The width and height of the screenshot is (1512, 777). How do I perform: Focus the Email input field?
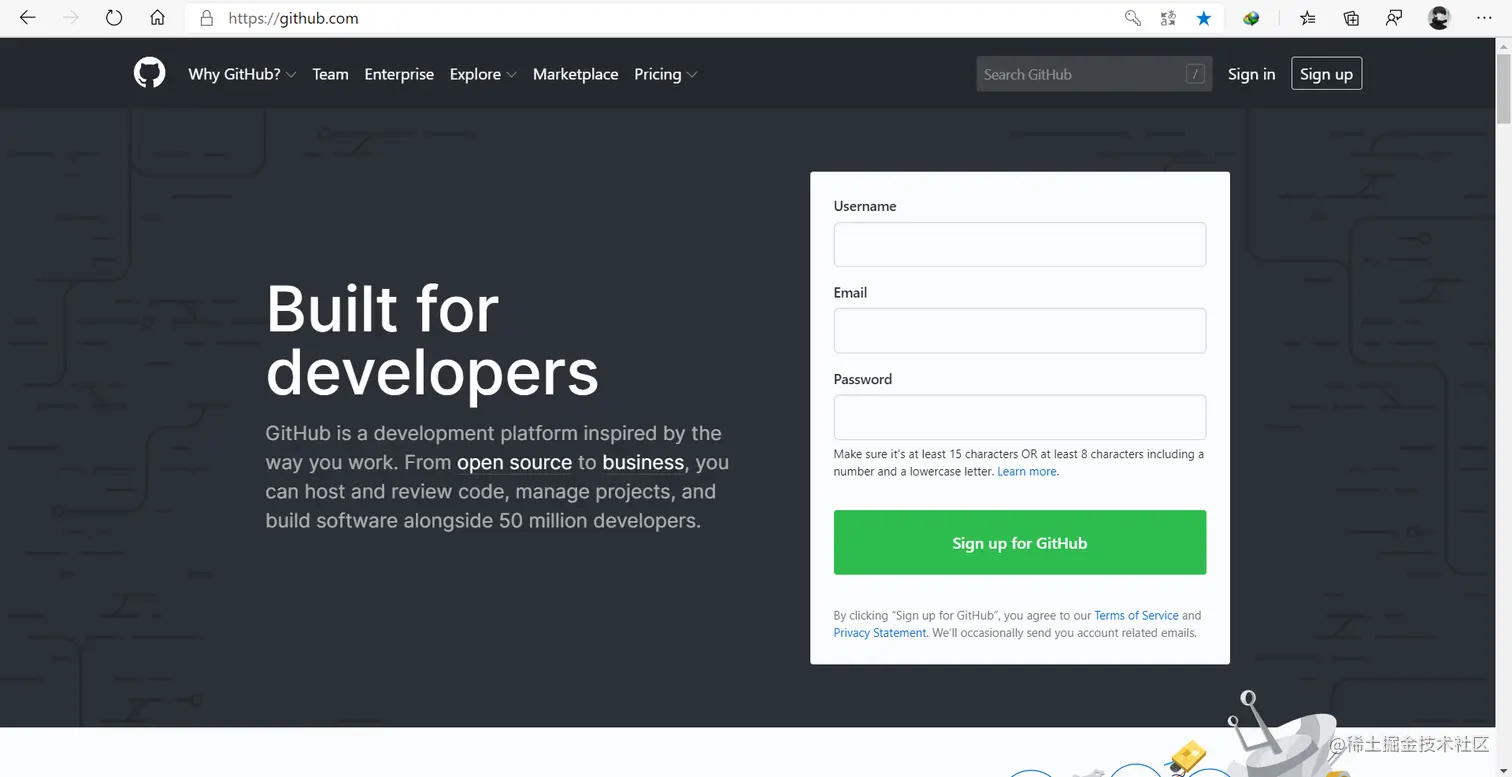(1020, 330)
